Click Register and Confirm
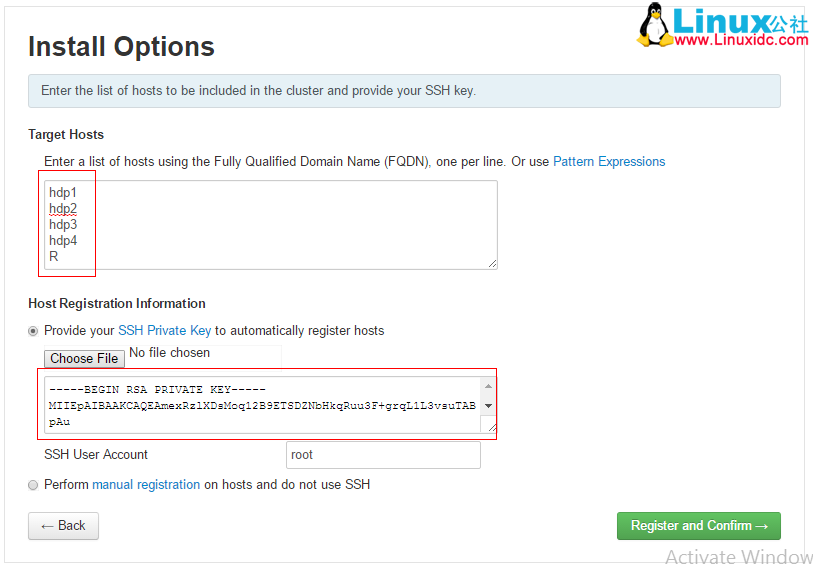 [x=698, y=526]
